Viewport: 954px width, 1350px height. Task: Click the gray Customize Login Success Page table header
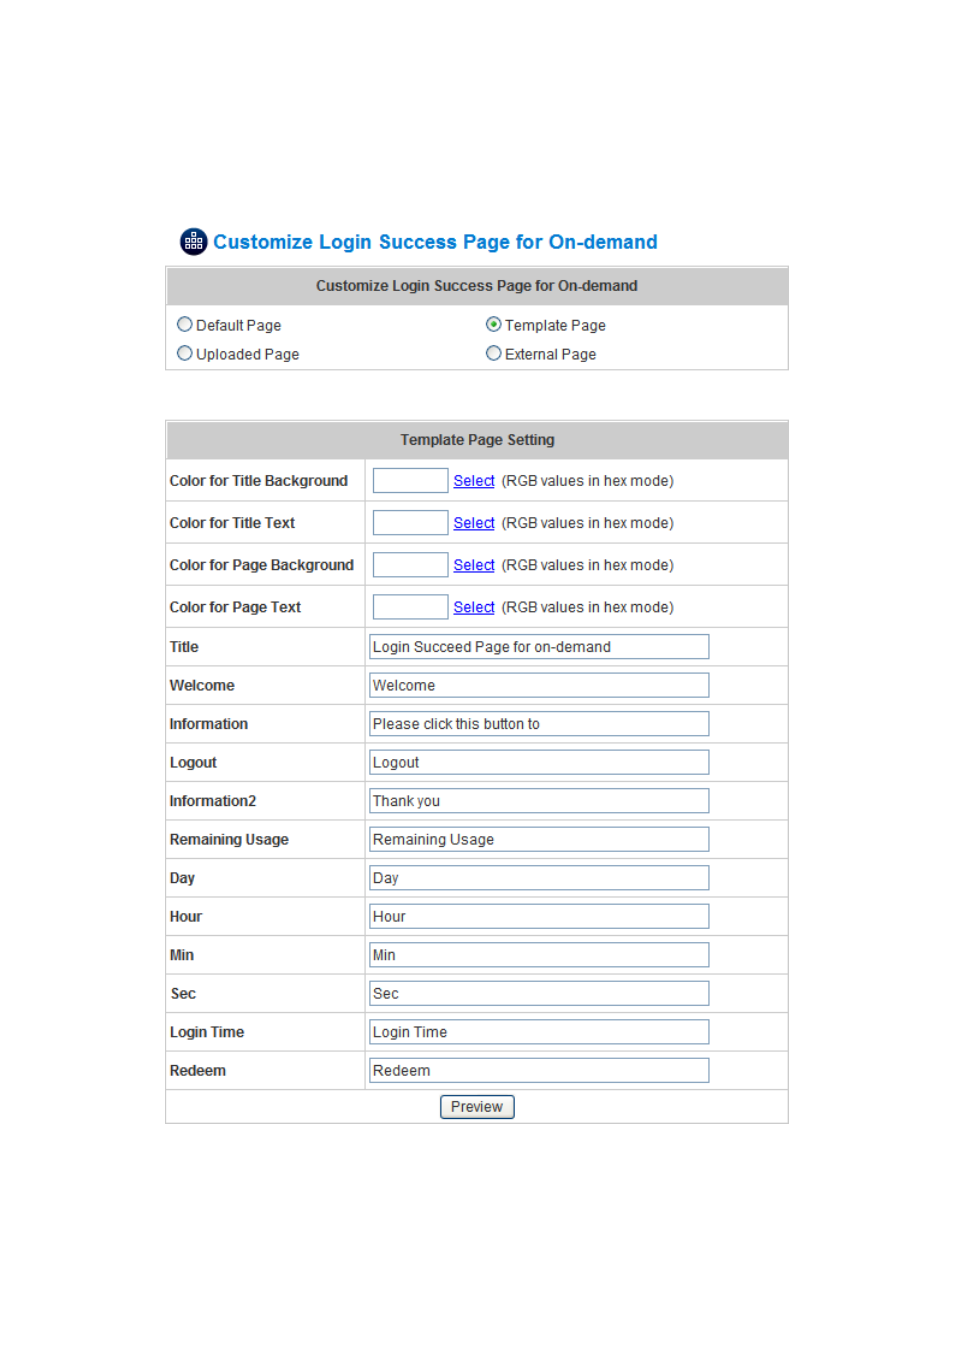477,286
